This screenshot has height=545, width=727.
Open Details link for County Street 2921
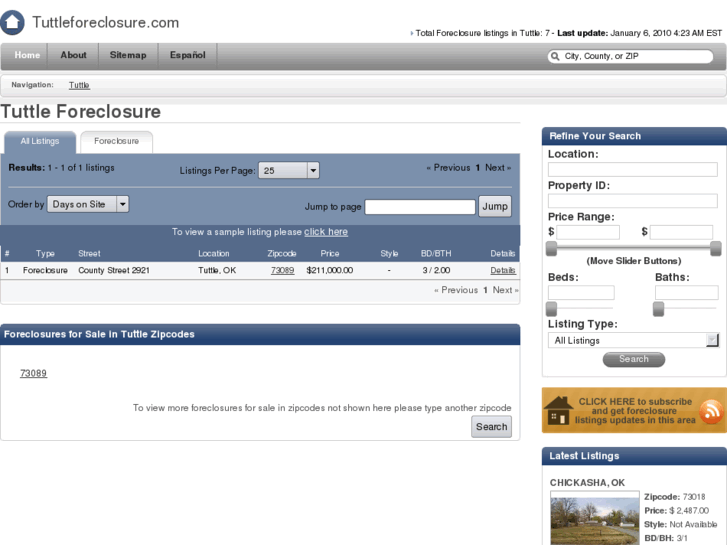click(x=503, y=270)
